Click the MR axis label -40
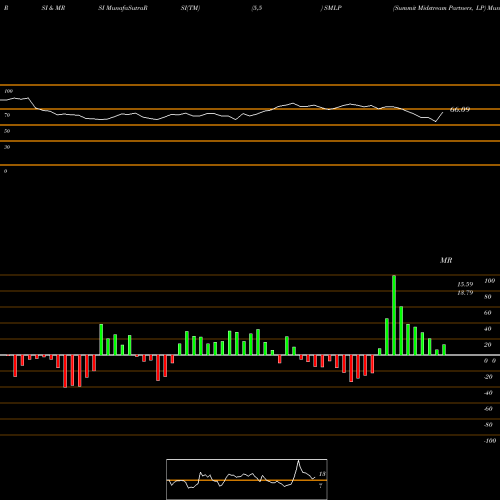Screen dimensions: 500x500 (x=488, y=393)
